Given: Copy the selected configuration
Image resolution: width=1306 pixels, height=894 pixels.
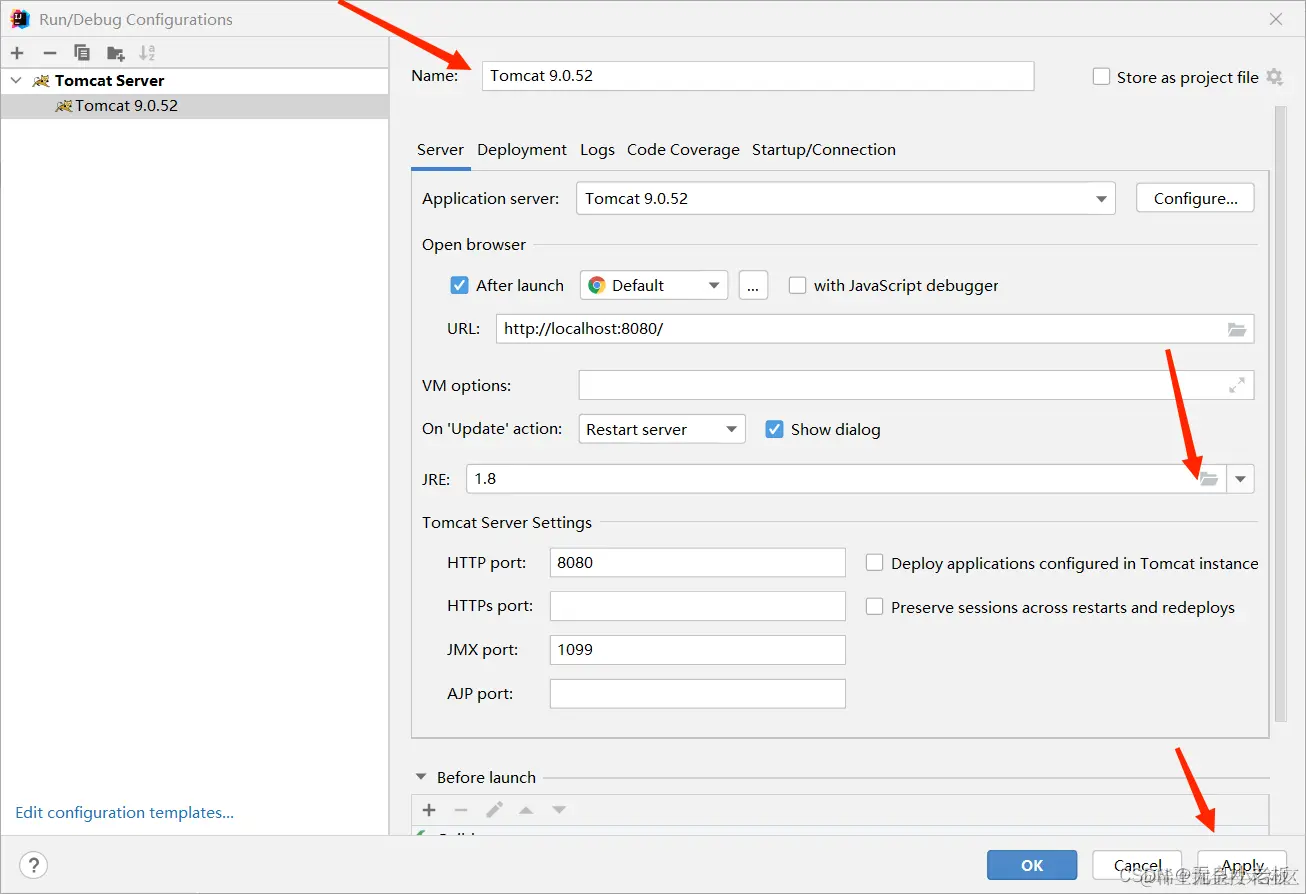Looking at the screenshot, I should pyautogui.click(x=82, y=53).
